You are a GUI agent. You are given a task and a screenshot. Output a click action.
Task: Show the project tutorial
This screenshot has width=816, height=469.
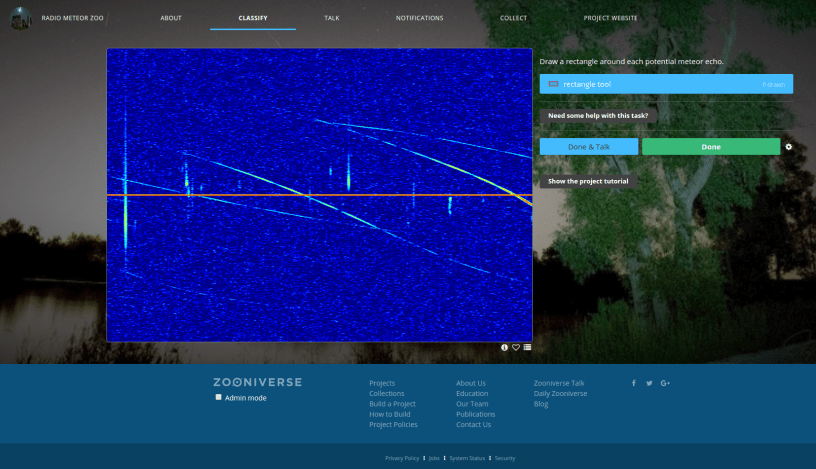point(588,181)
